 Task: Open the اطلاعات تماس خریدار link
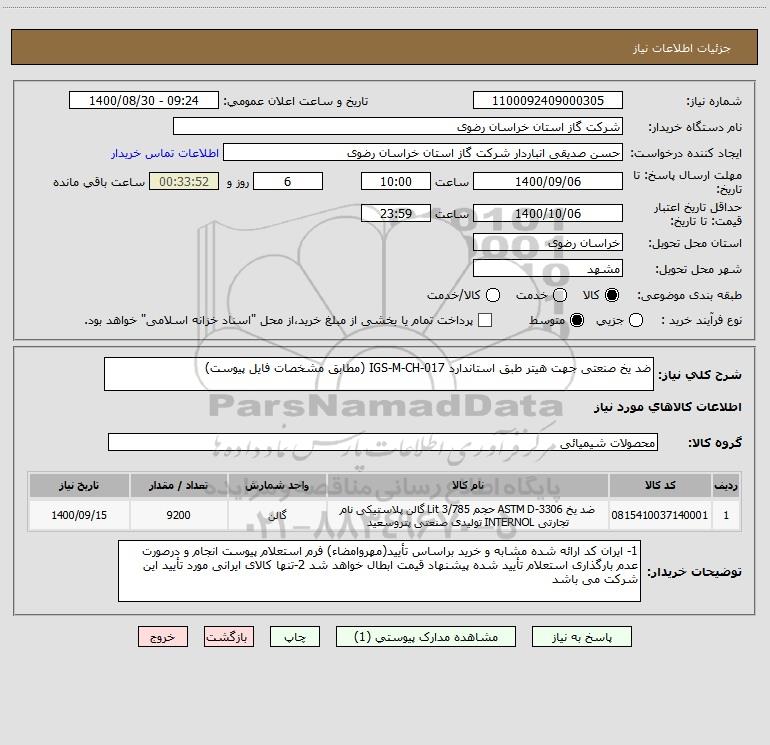(165, 153)
